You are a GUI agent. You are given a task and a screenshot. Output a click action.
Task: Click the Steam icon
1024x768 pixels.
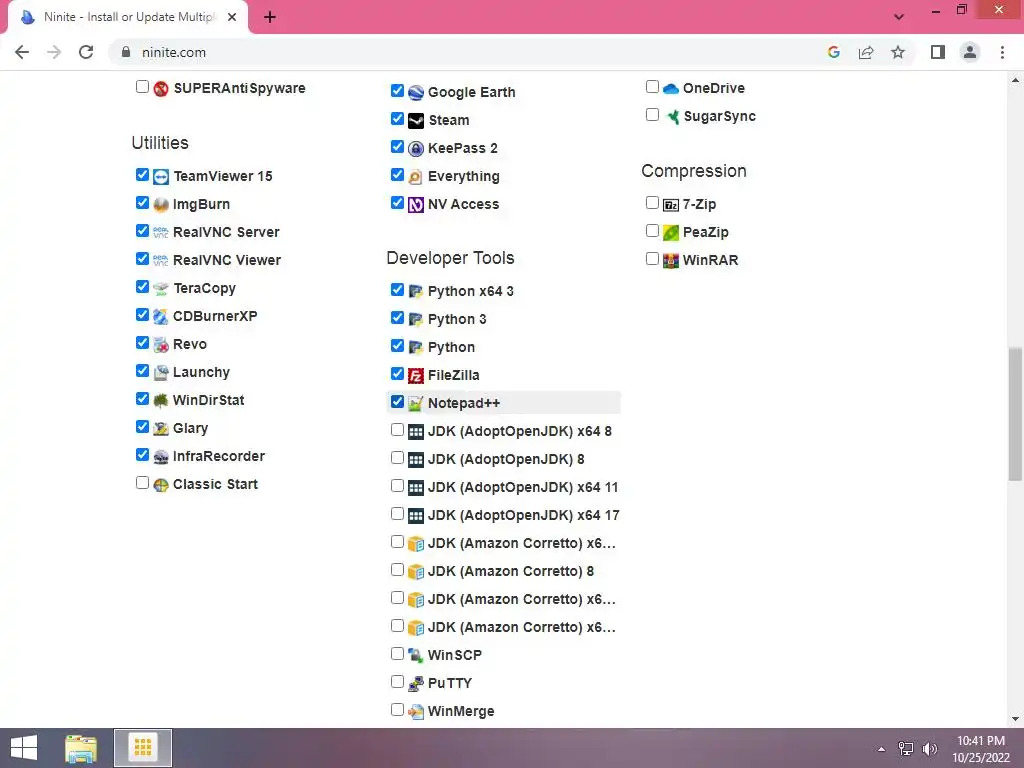416,121
